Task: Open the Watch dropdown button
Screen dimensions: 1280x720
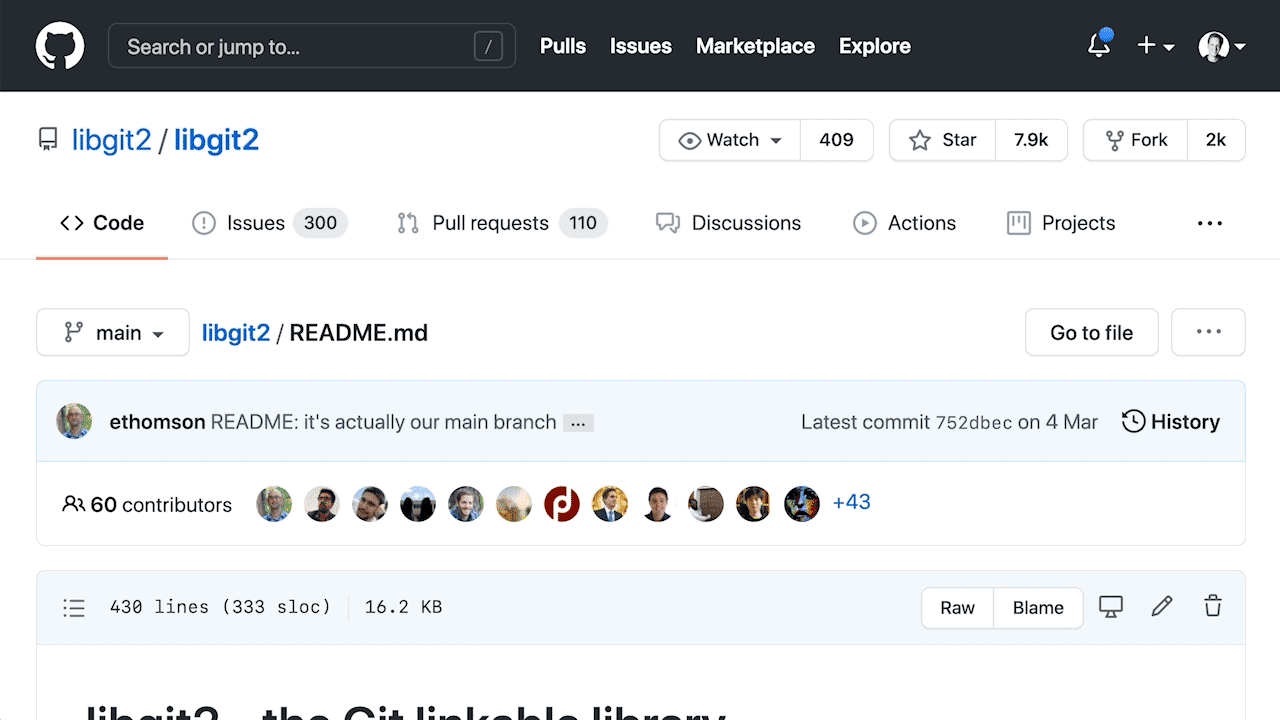Action: point(730,140)
